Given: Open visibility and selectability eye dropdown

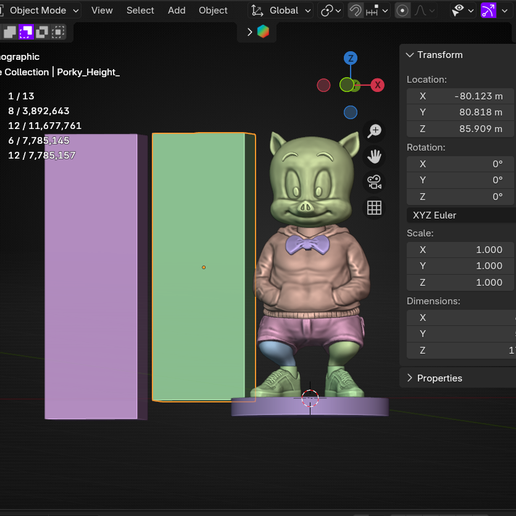Looking at the screenshot, I should point(463,11).
